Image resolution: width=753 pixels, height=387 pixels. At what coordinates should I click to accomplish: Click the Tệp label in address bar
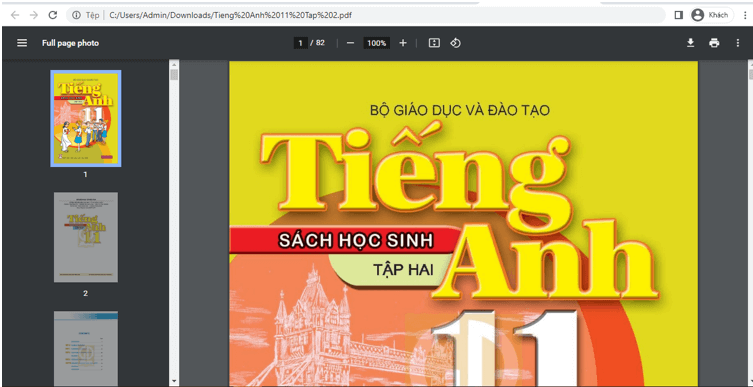[92, 15]
